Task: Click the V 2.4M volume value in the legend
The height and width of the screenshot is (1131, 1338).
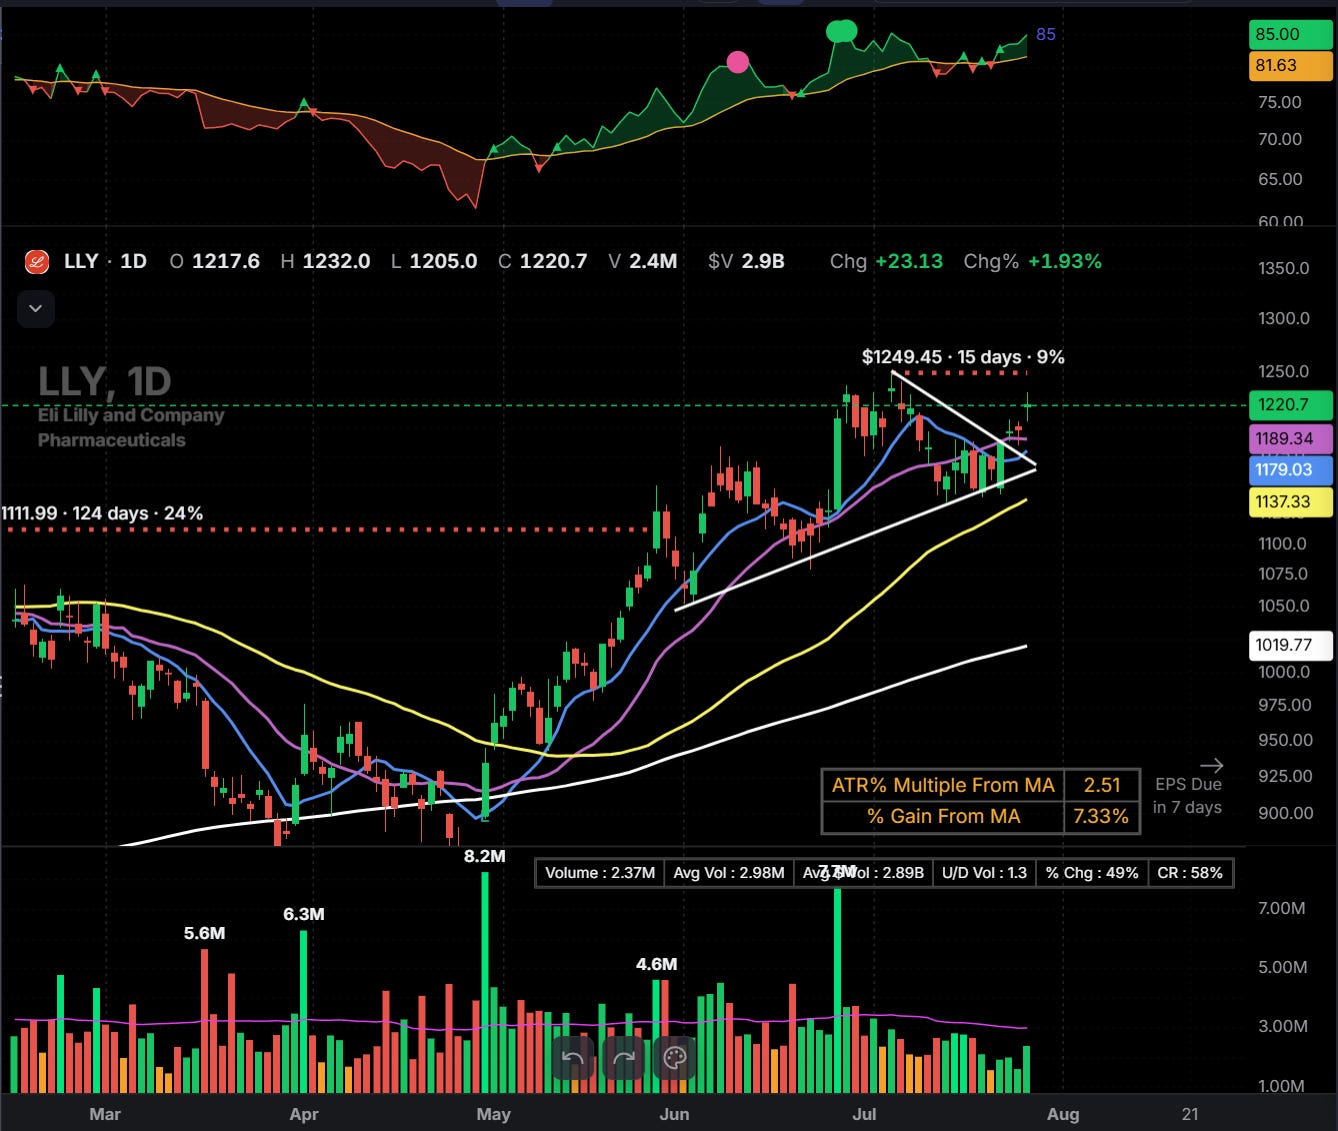Action: (643, 261)
